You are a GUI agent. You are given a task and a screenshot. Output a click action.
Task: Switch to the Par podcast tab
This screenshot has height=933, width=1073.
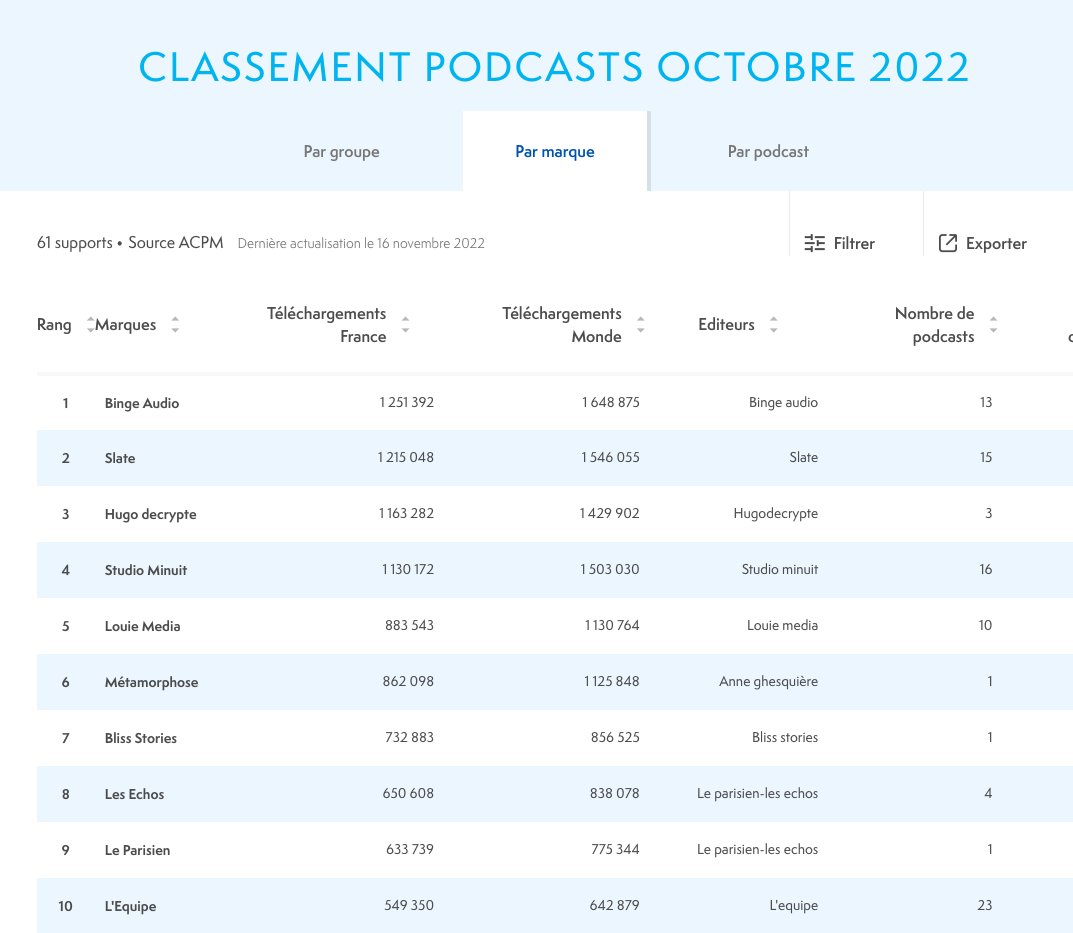click(x=768, y=151)
